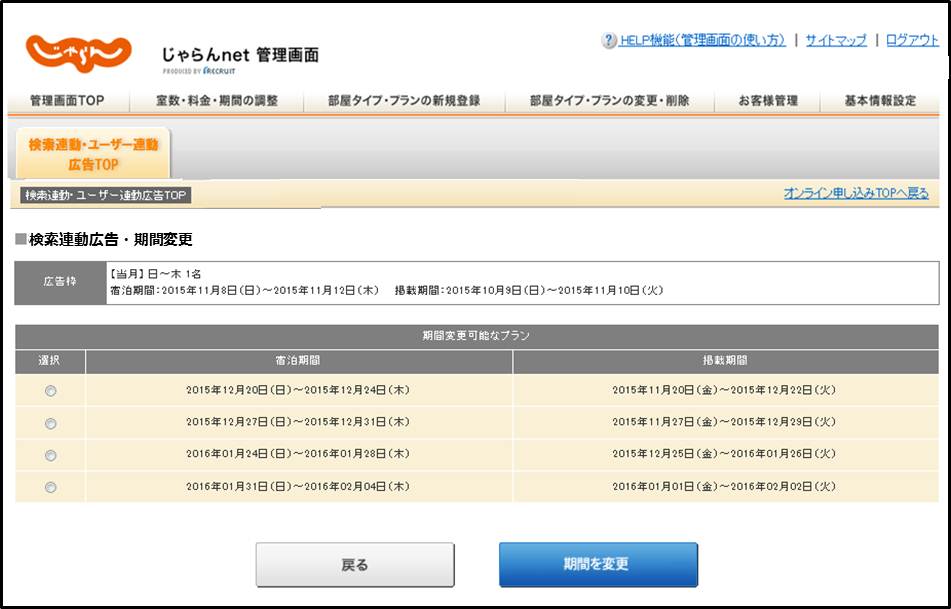Open the サイトマップ link
Screen dimensions: 951x609
point(836,41)
